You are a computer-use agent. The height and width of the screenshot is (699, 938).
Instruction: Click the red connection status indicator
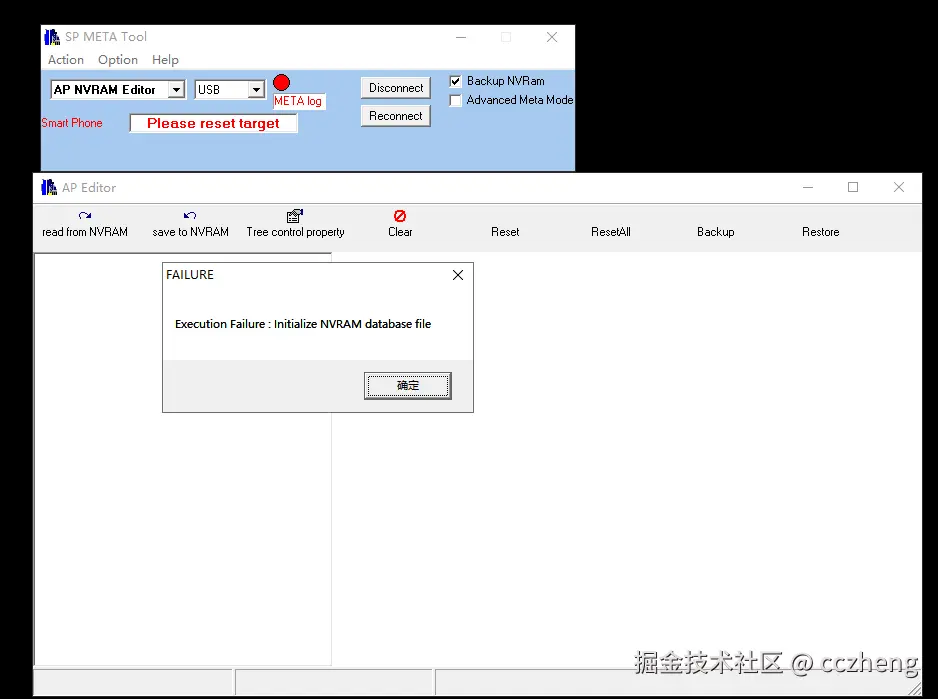[x=281, y=82]
